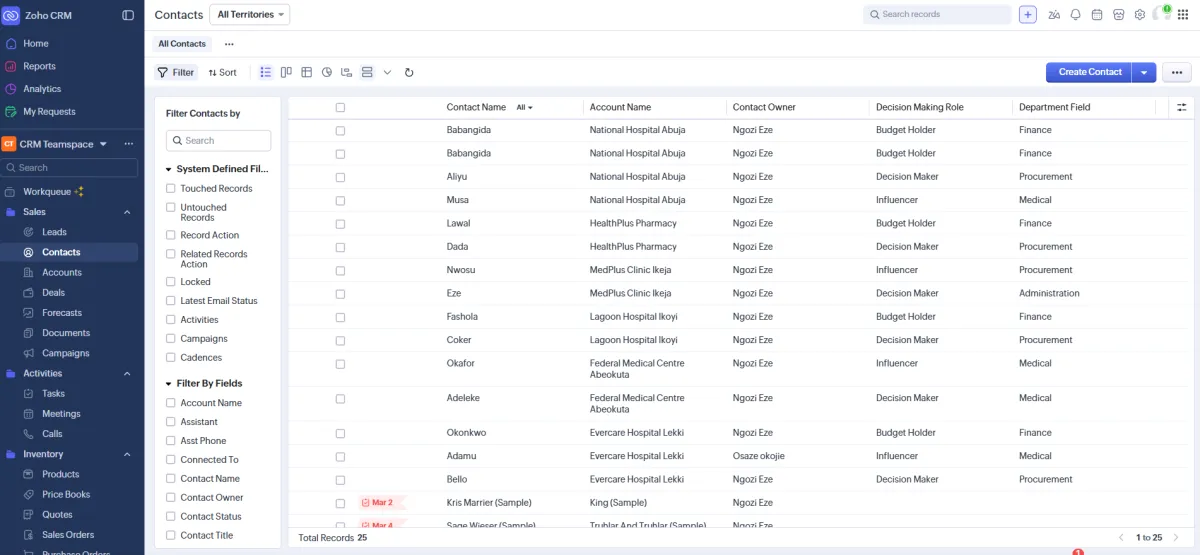Collapse the Filter By Fields section
This screenshot has width=1200, height=555.
[168, 384]
